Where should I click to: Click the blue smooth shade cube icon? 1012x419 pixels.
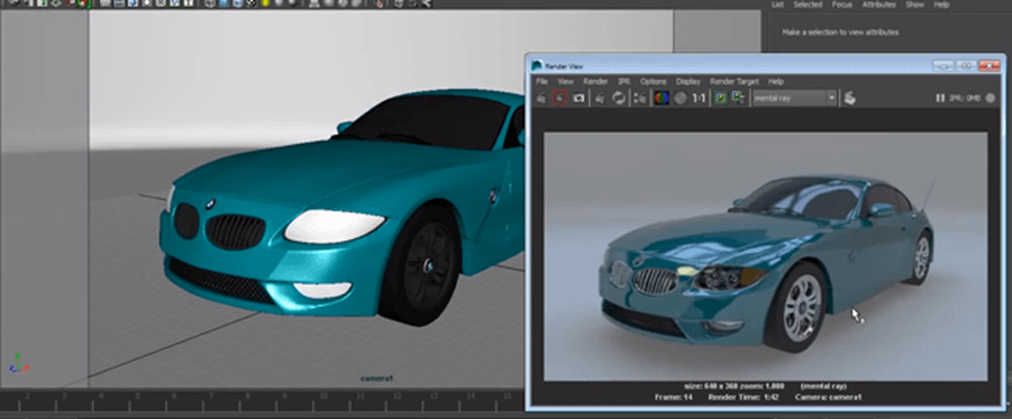(224, 4)
